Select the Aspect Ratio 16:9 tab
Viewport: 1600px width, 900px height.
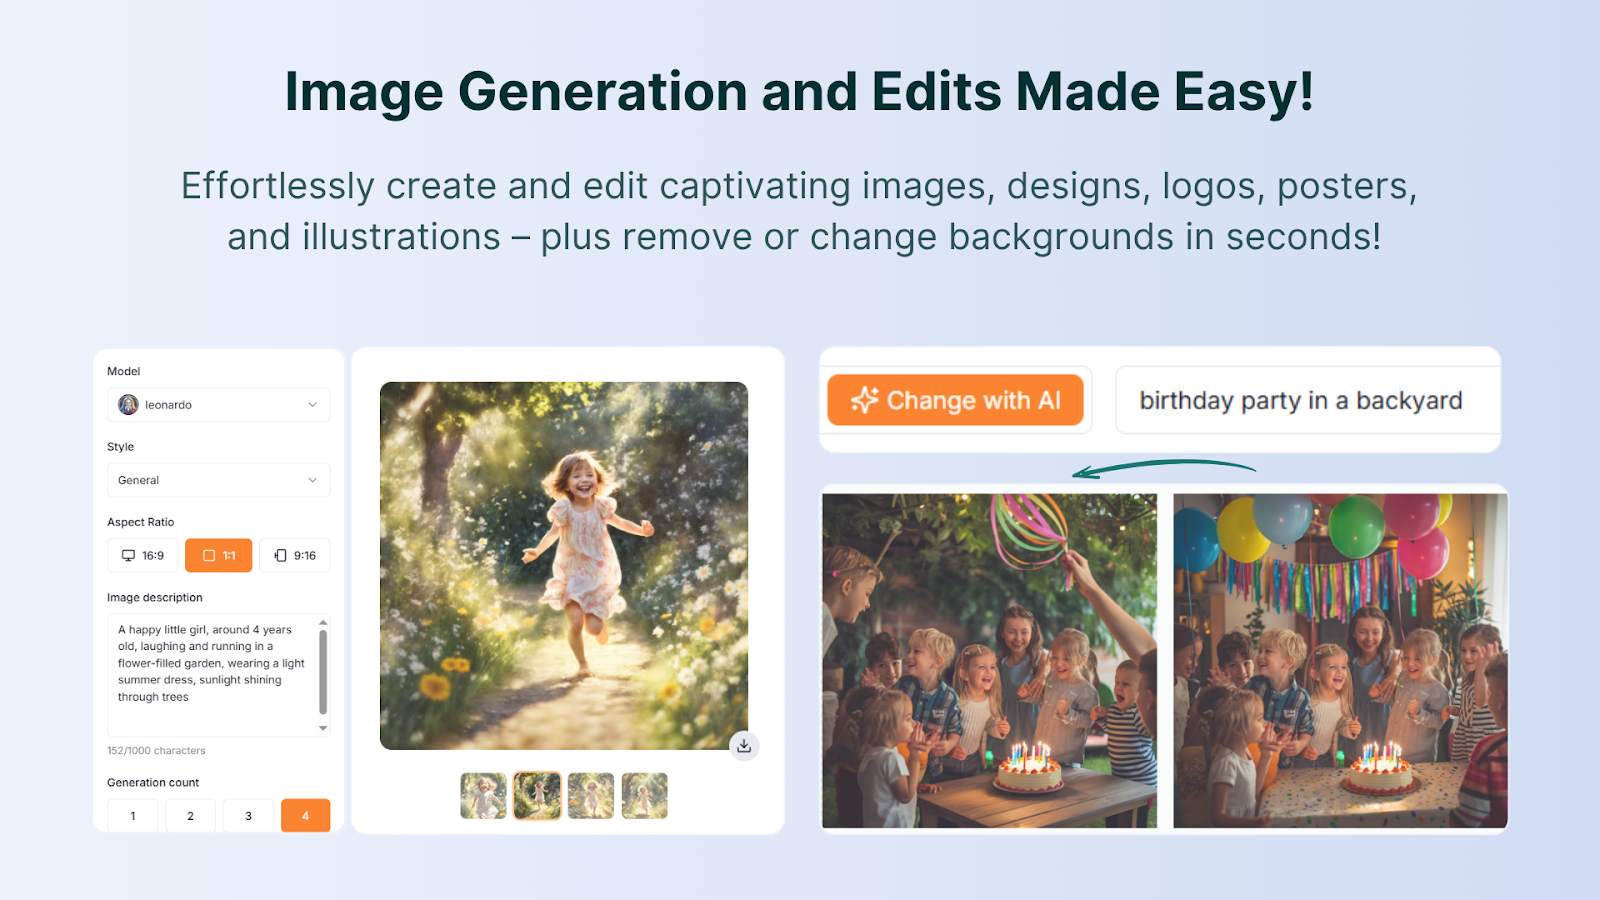point(141,555)
